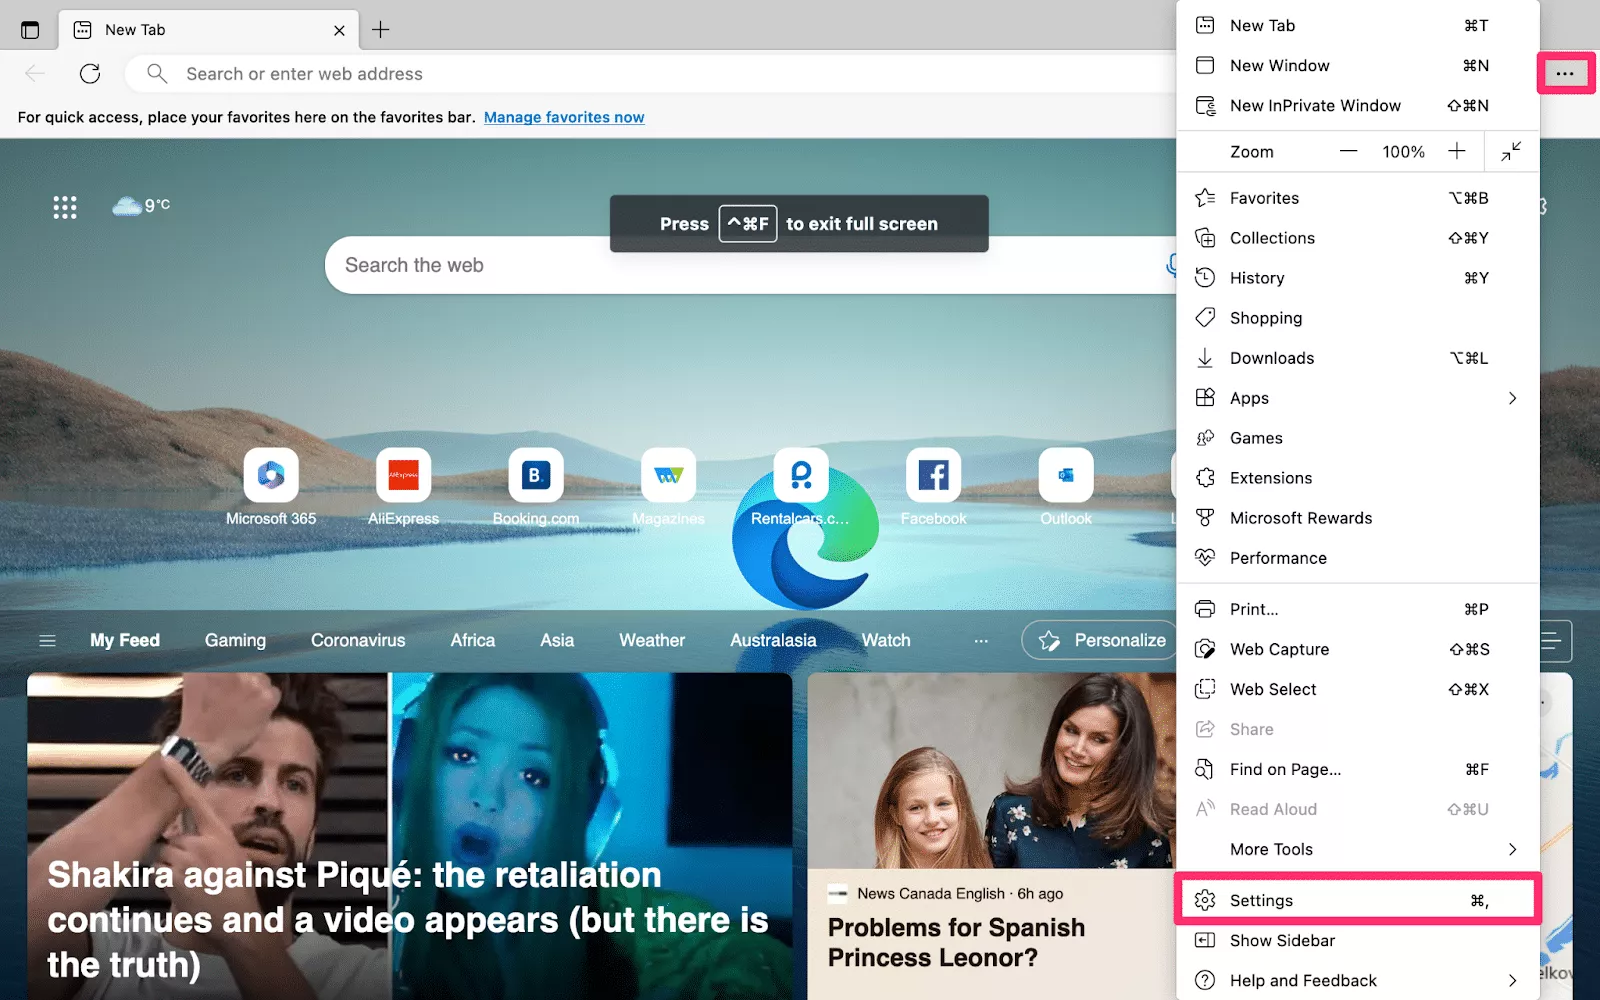Click the back navigation arrow
1600x1000 pixels.
[35, 73]
